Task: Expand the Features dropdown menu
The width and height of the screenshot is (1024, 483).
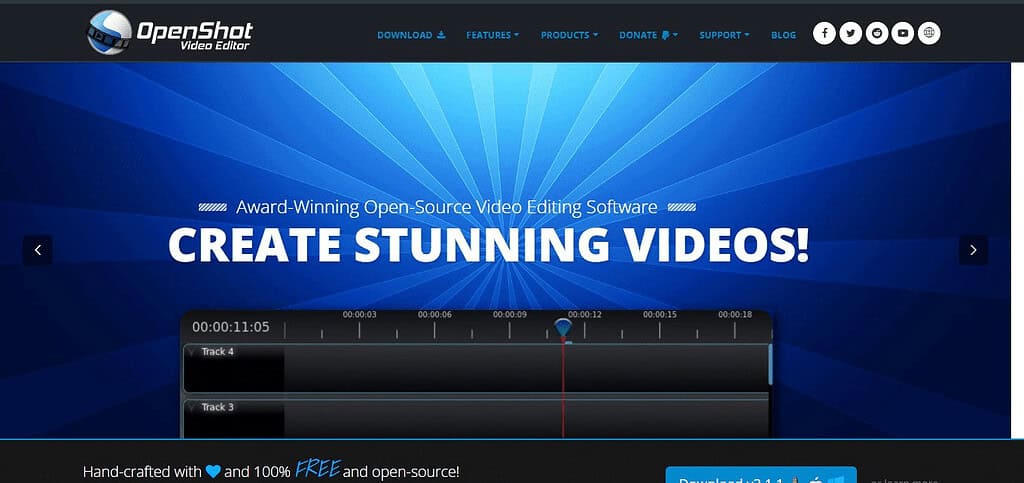Action: tap(492, 35)
